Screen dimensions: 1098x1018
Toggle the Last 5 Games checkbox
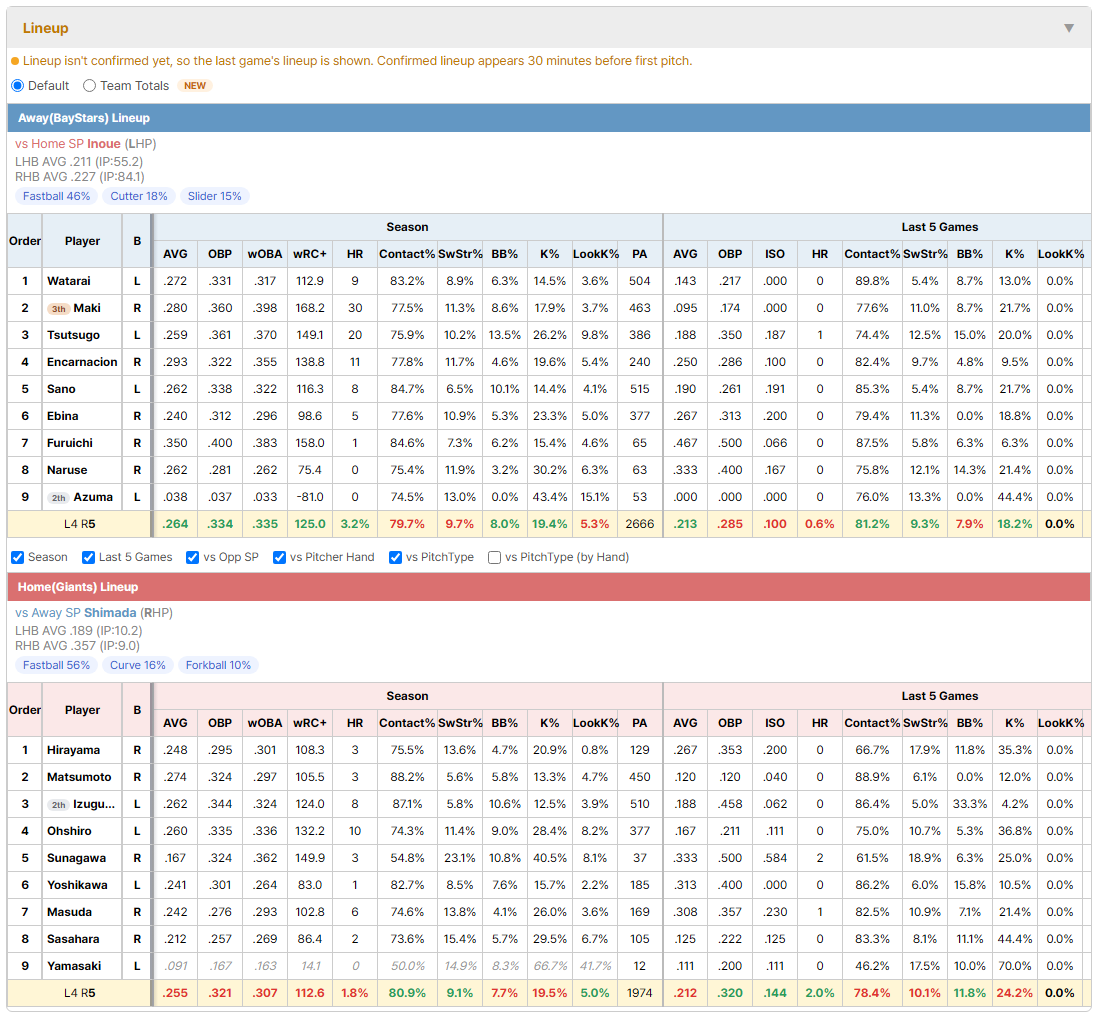[x=88, y=557]
